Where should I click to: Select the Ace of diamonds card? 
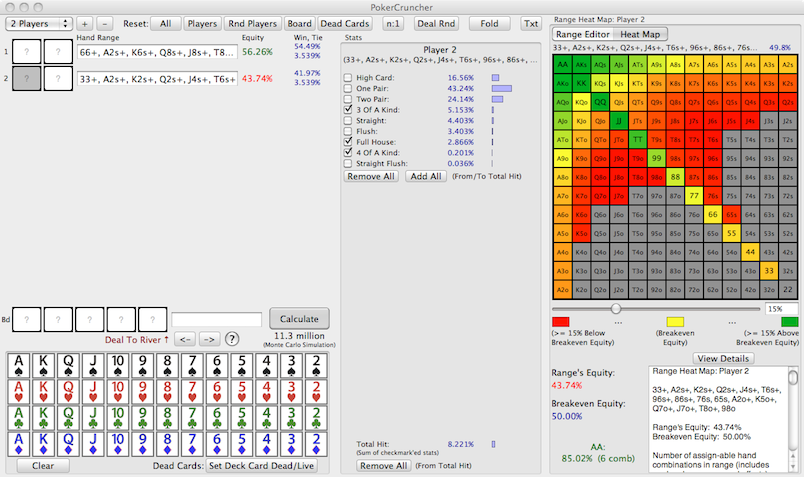[x=19, y=444]
